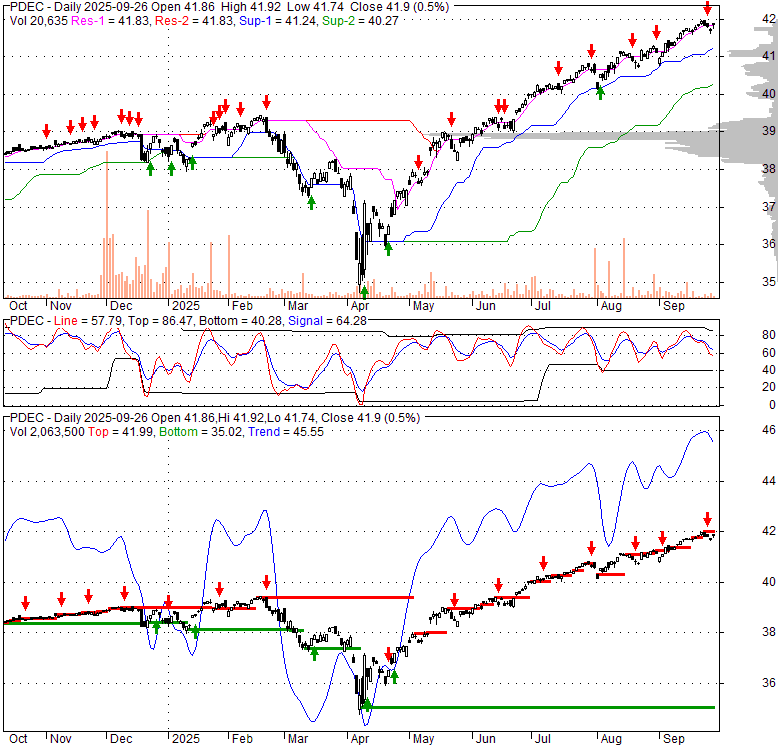
Task: Click the Sup-1 = 41.24 legend label
Action: point(278,21)
